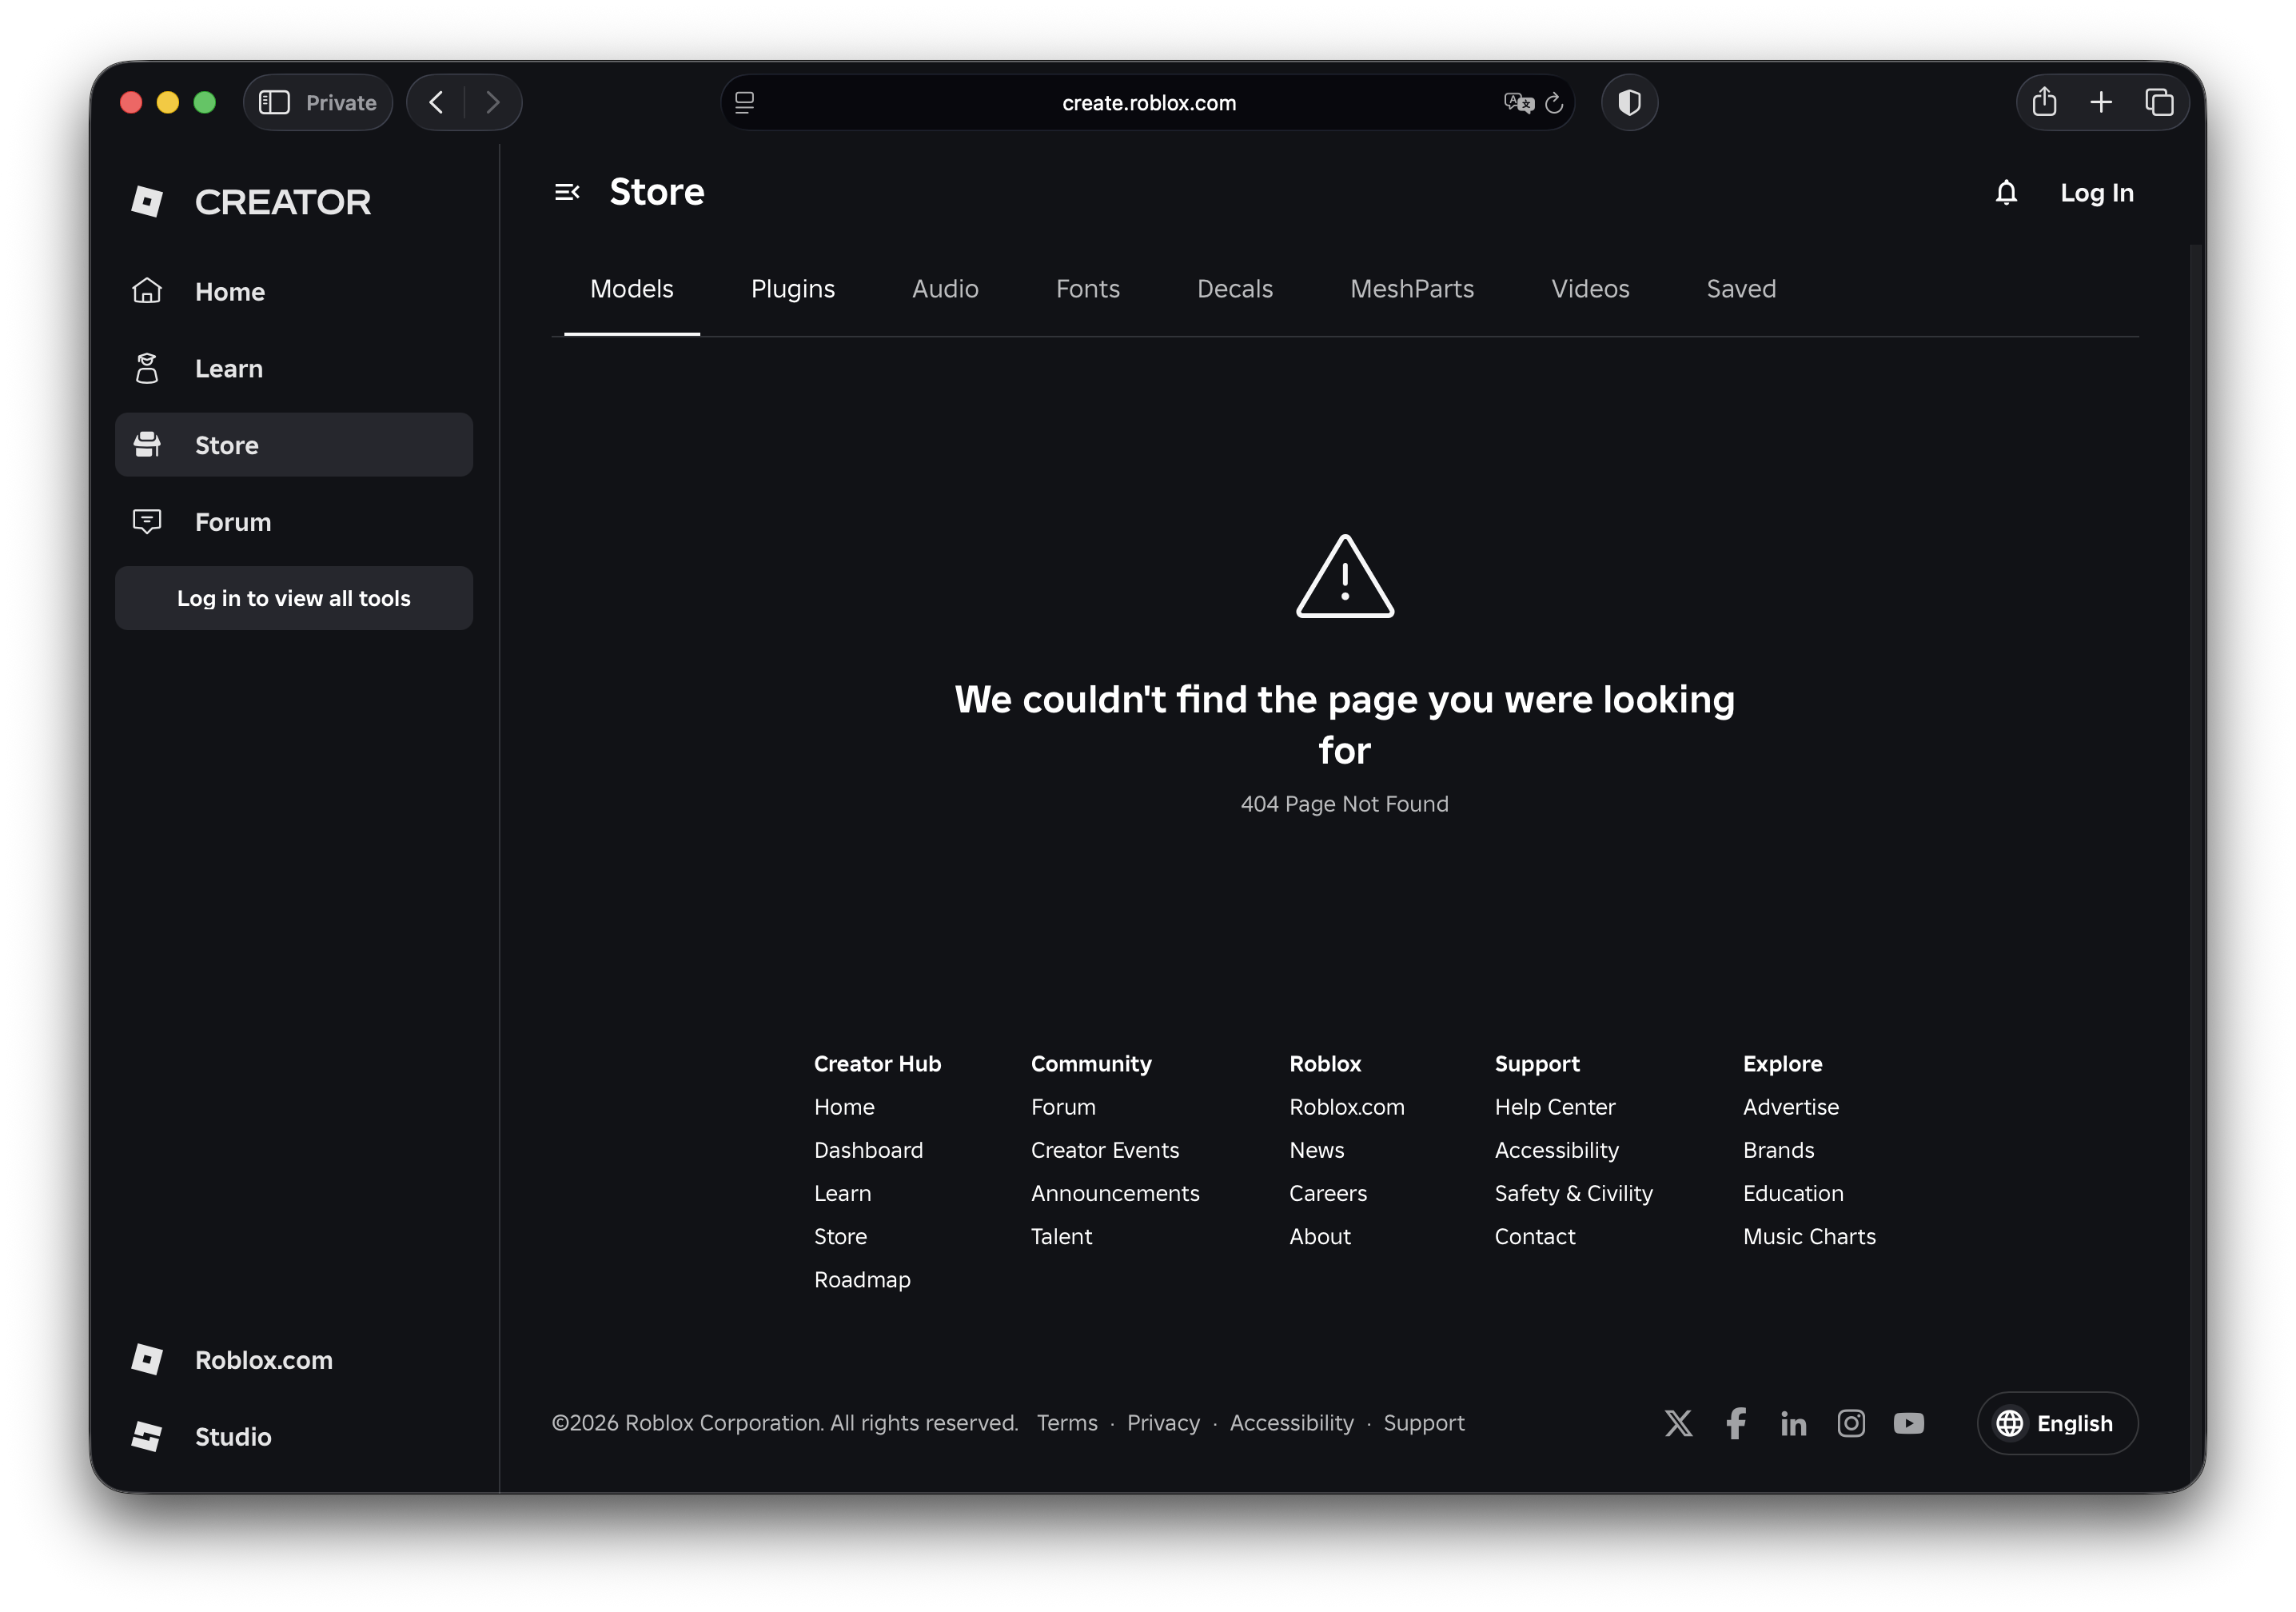2296x1612 pixels.
Task: Click the Log In button
Action: pyautogui.click(x=2096, y=193)
